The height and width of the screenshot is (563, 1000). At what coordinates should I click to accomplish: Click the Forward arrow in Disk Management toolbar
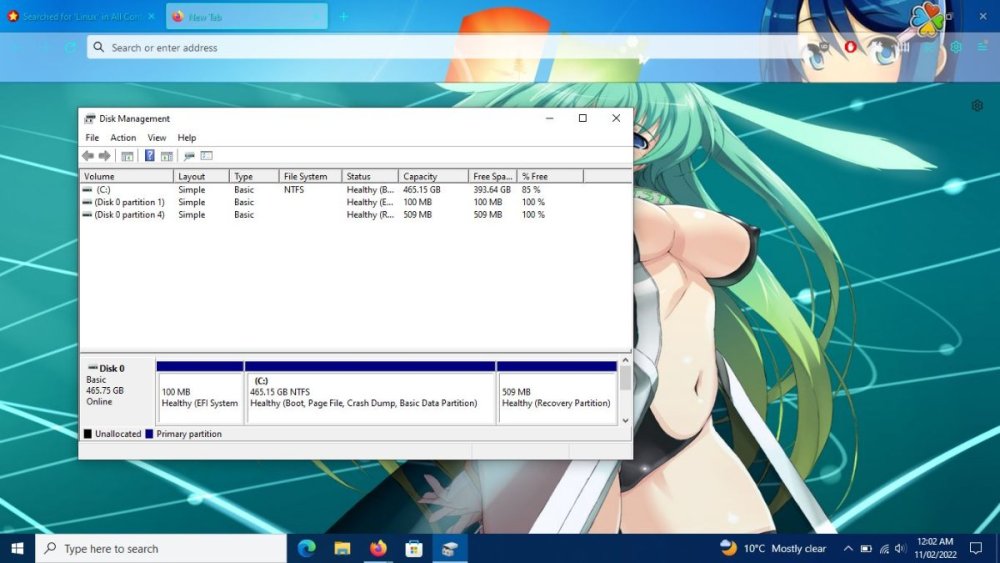coord(104,156)
